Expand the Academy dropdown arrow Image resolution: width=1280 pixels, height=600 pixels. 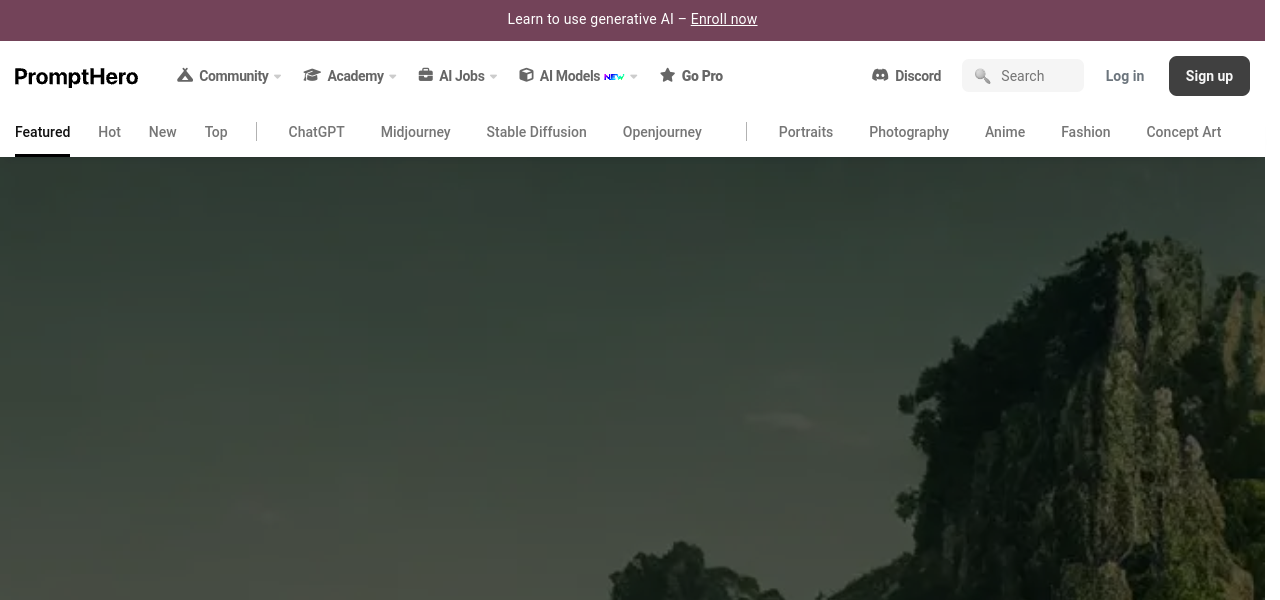393,77
